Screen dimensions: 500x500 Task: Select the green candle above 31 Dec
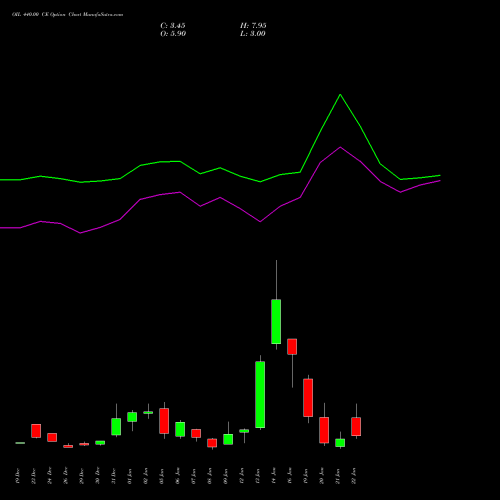coord(116,426)
